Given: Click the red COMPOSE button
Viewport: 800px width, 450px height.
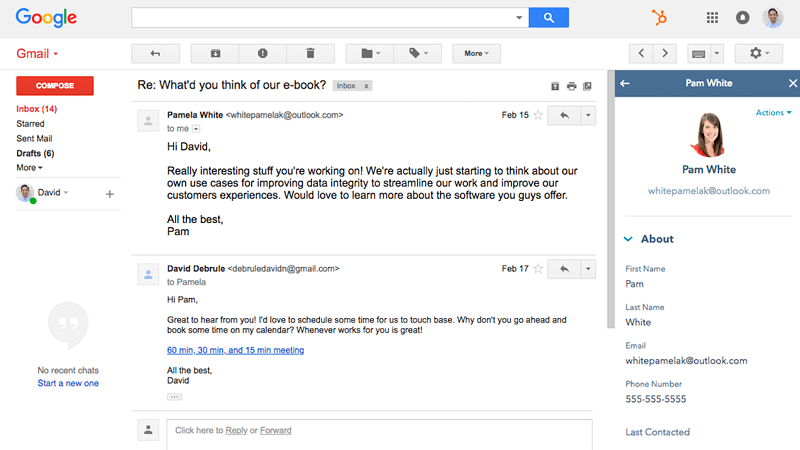Looking at the screenshot, I should [x=55, y=86].
